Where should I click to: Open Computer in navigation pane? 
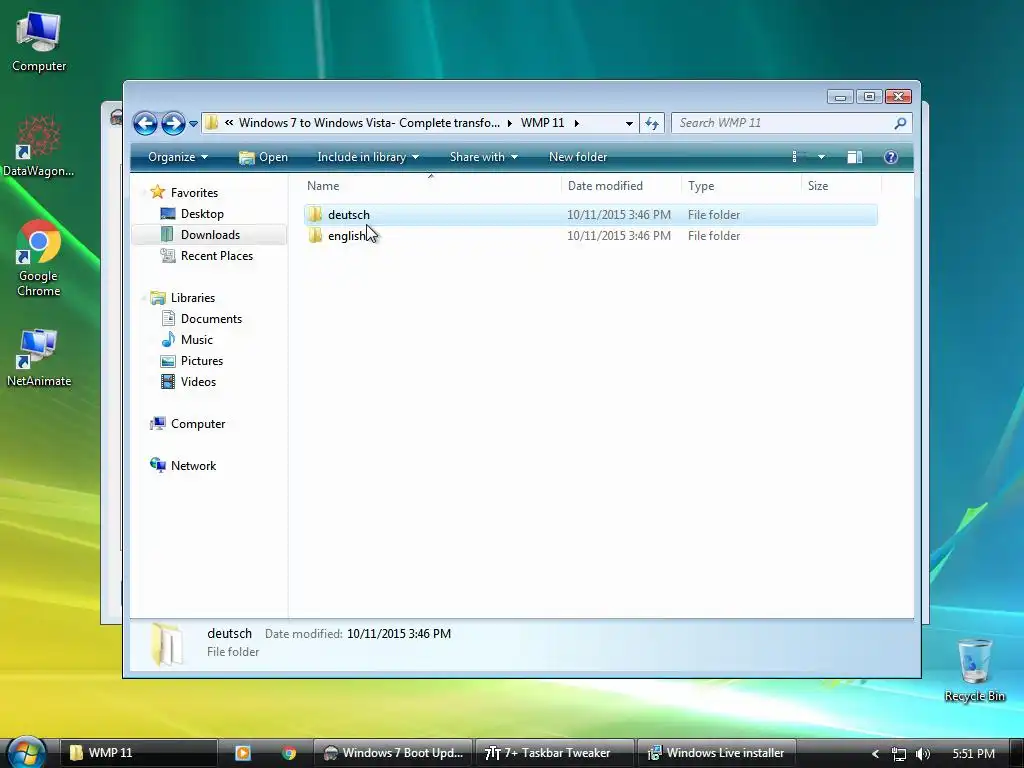click(x=197, y=424)
